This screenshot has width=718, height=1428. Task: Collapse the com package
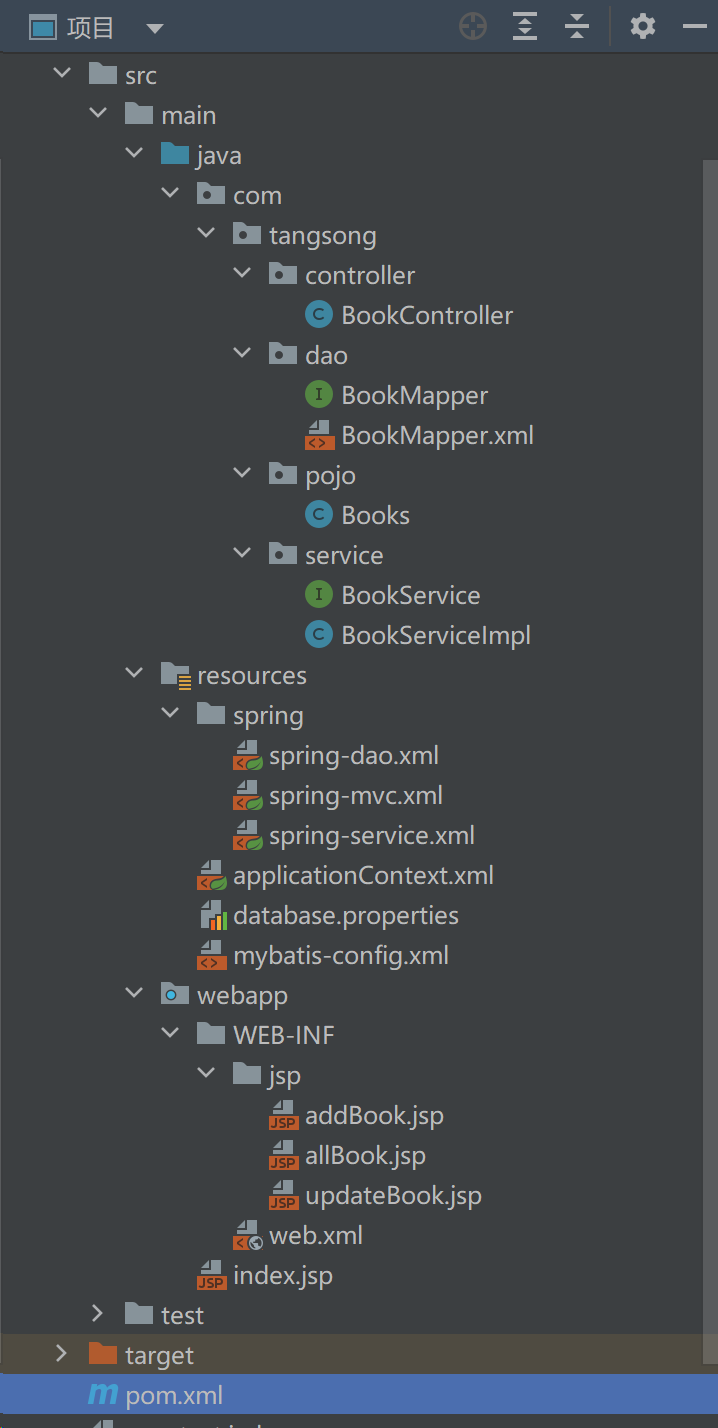click(170, 195)
